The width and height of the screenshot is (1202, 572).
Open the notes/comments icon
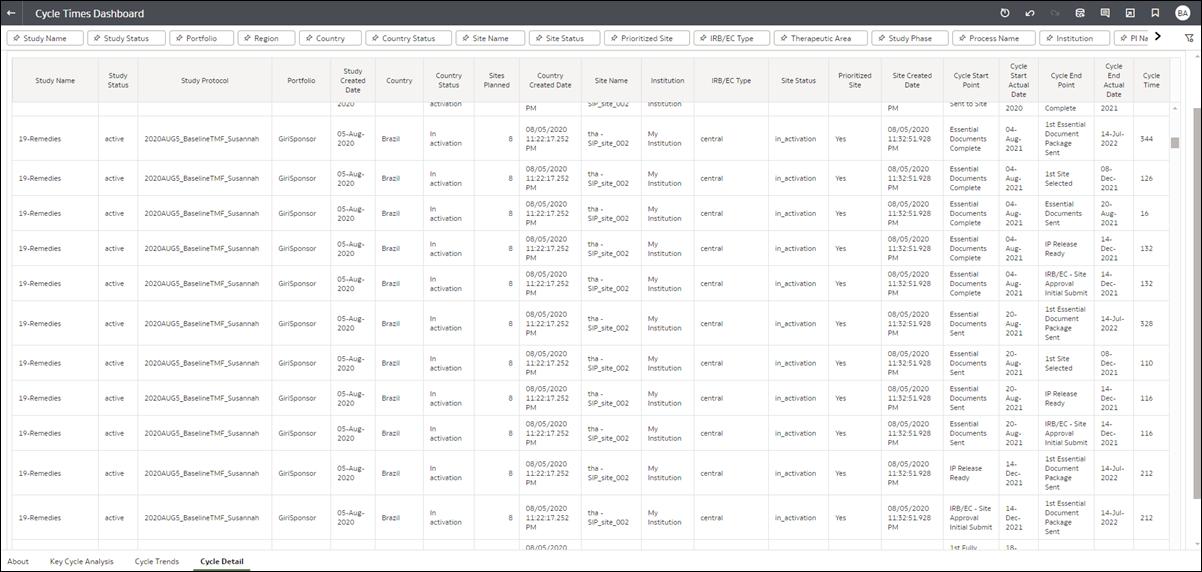(1105, 14)
